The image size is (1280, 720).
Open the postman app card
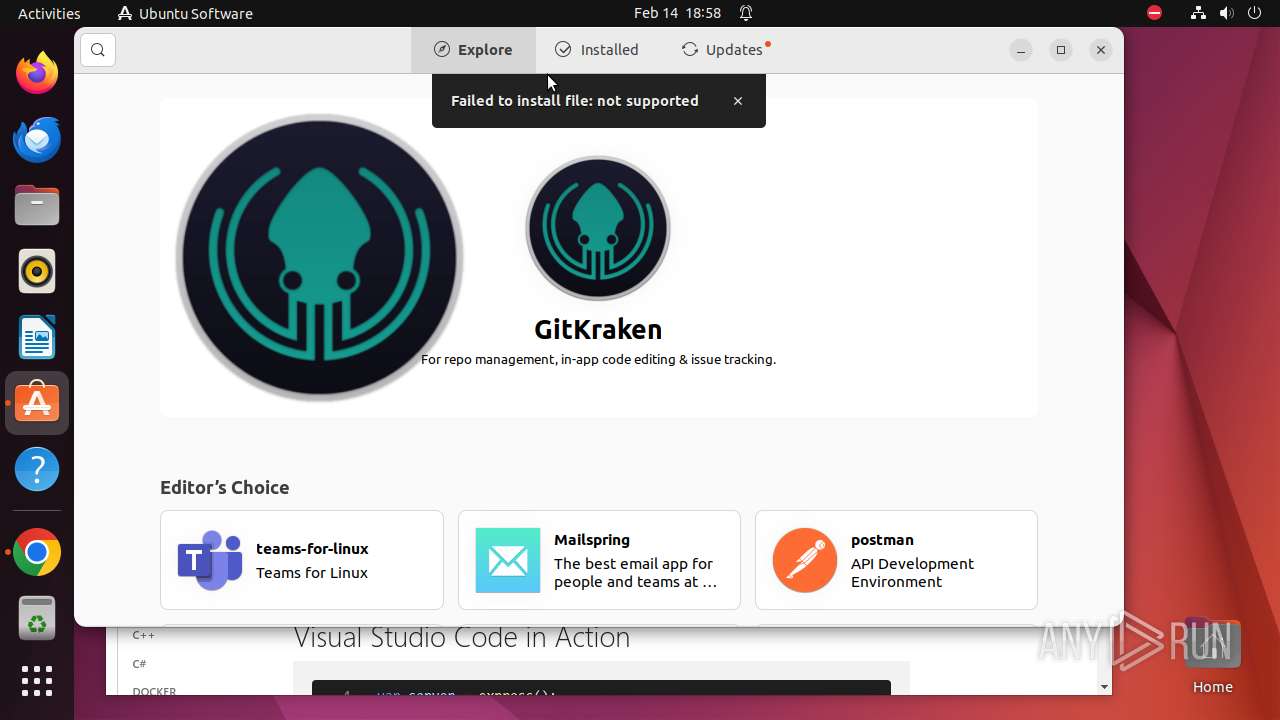(896, 560)
